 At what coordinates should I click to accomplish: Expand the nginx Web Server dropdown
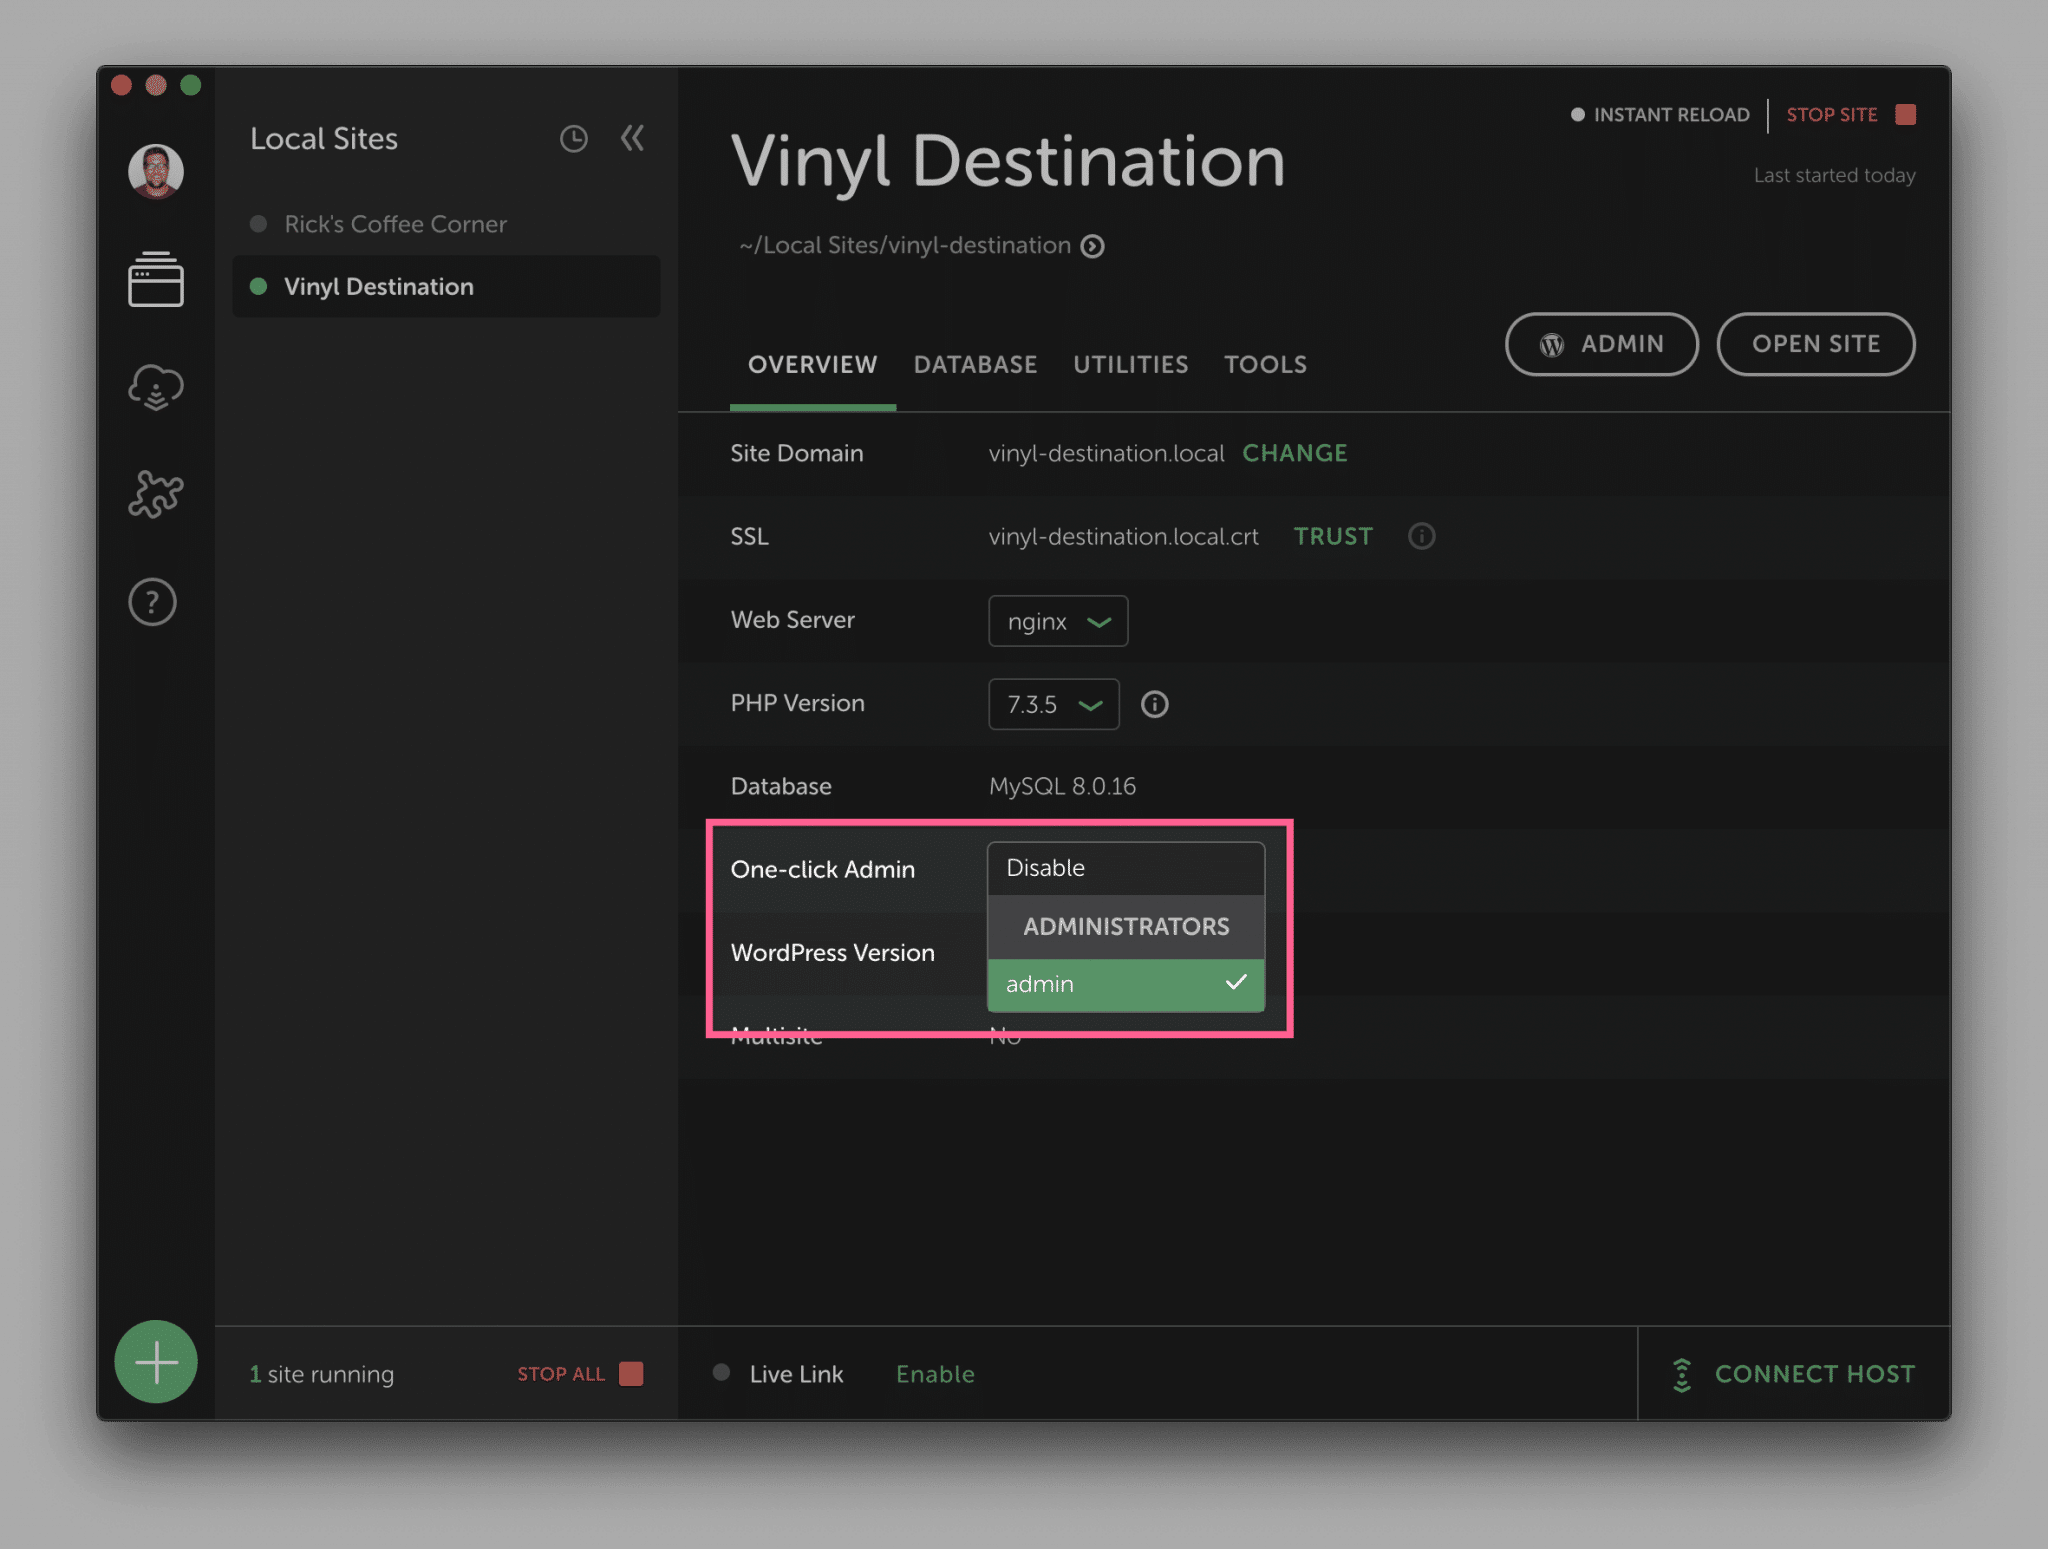[x=1058, y=621]
